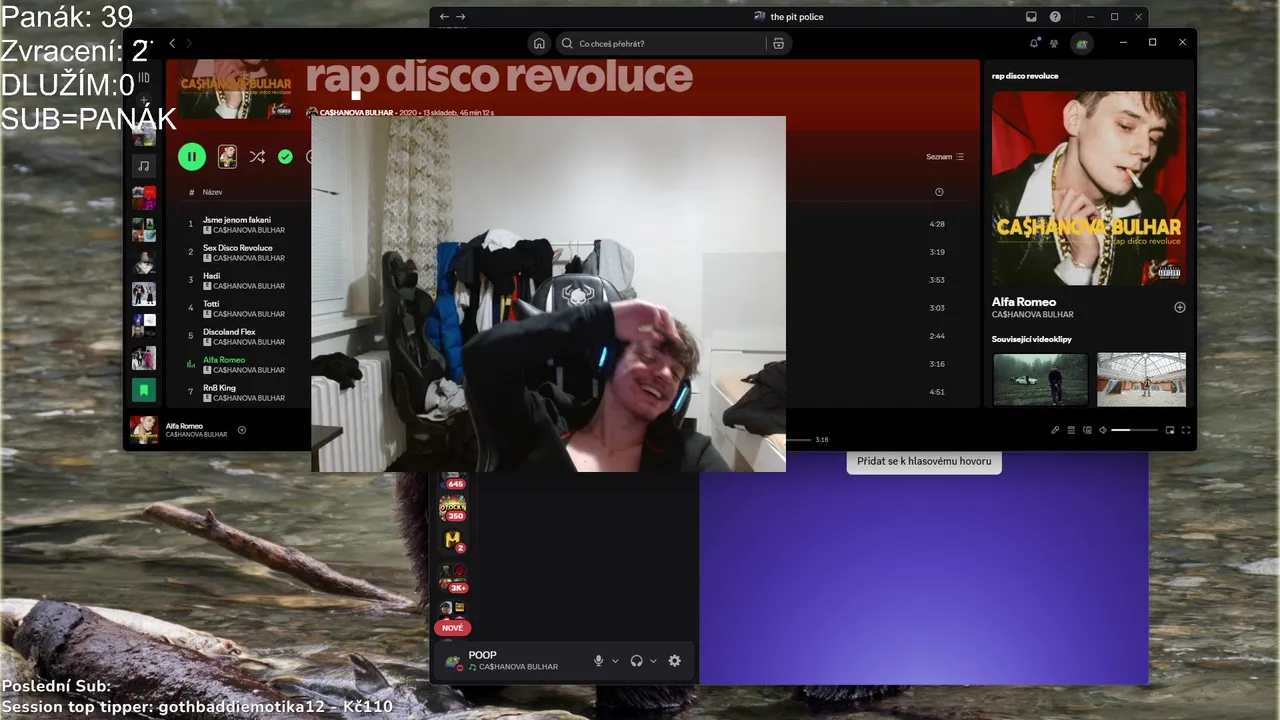Screen dimensions: 1280x720
Task: Open the music-note playlist in Spotify sidebar
Action: (x=144, y=166)
